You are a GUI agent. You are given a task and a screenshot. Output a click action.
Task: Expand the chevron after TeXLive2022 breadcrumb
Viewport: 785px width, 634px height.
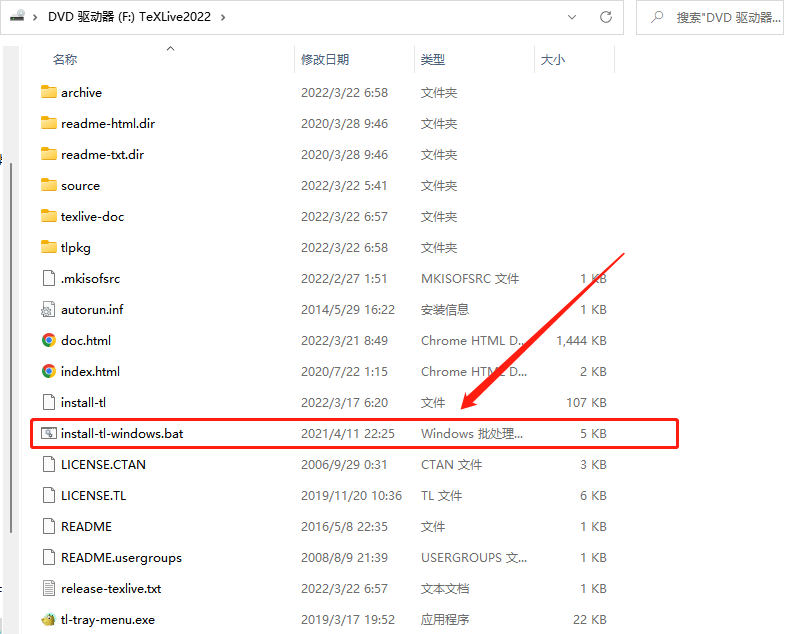(x=223, y=18)
